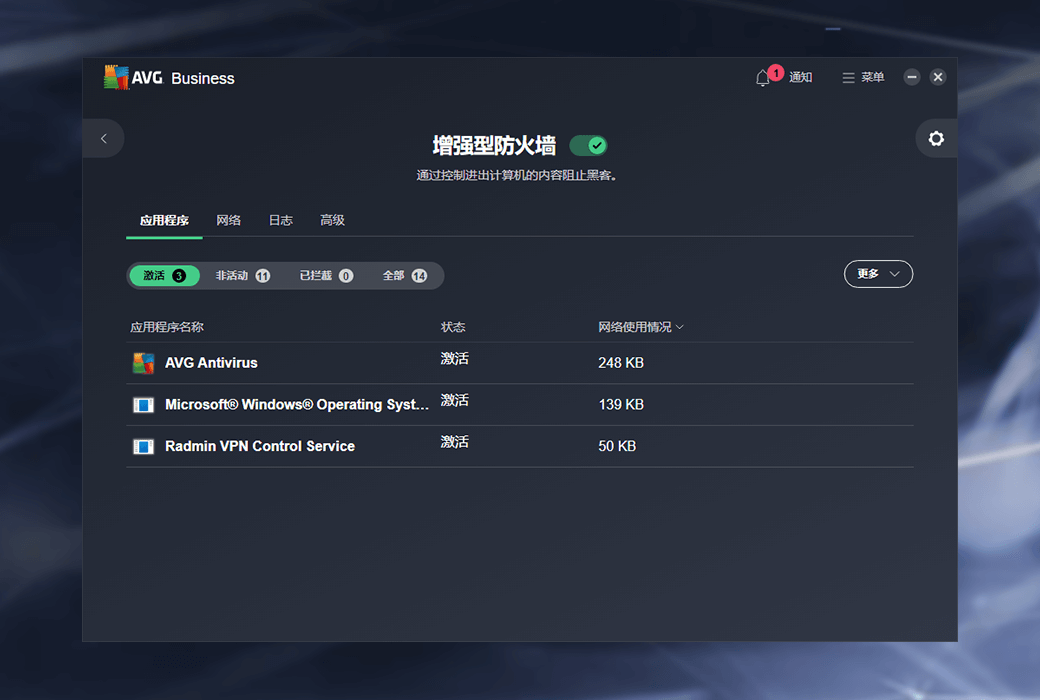This screenshot has width=1040, height=700.
Task: Click the Radmin VPN Control Service icon
Action: (144, 447)
